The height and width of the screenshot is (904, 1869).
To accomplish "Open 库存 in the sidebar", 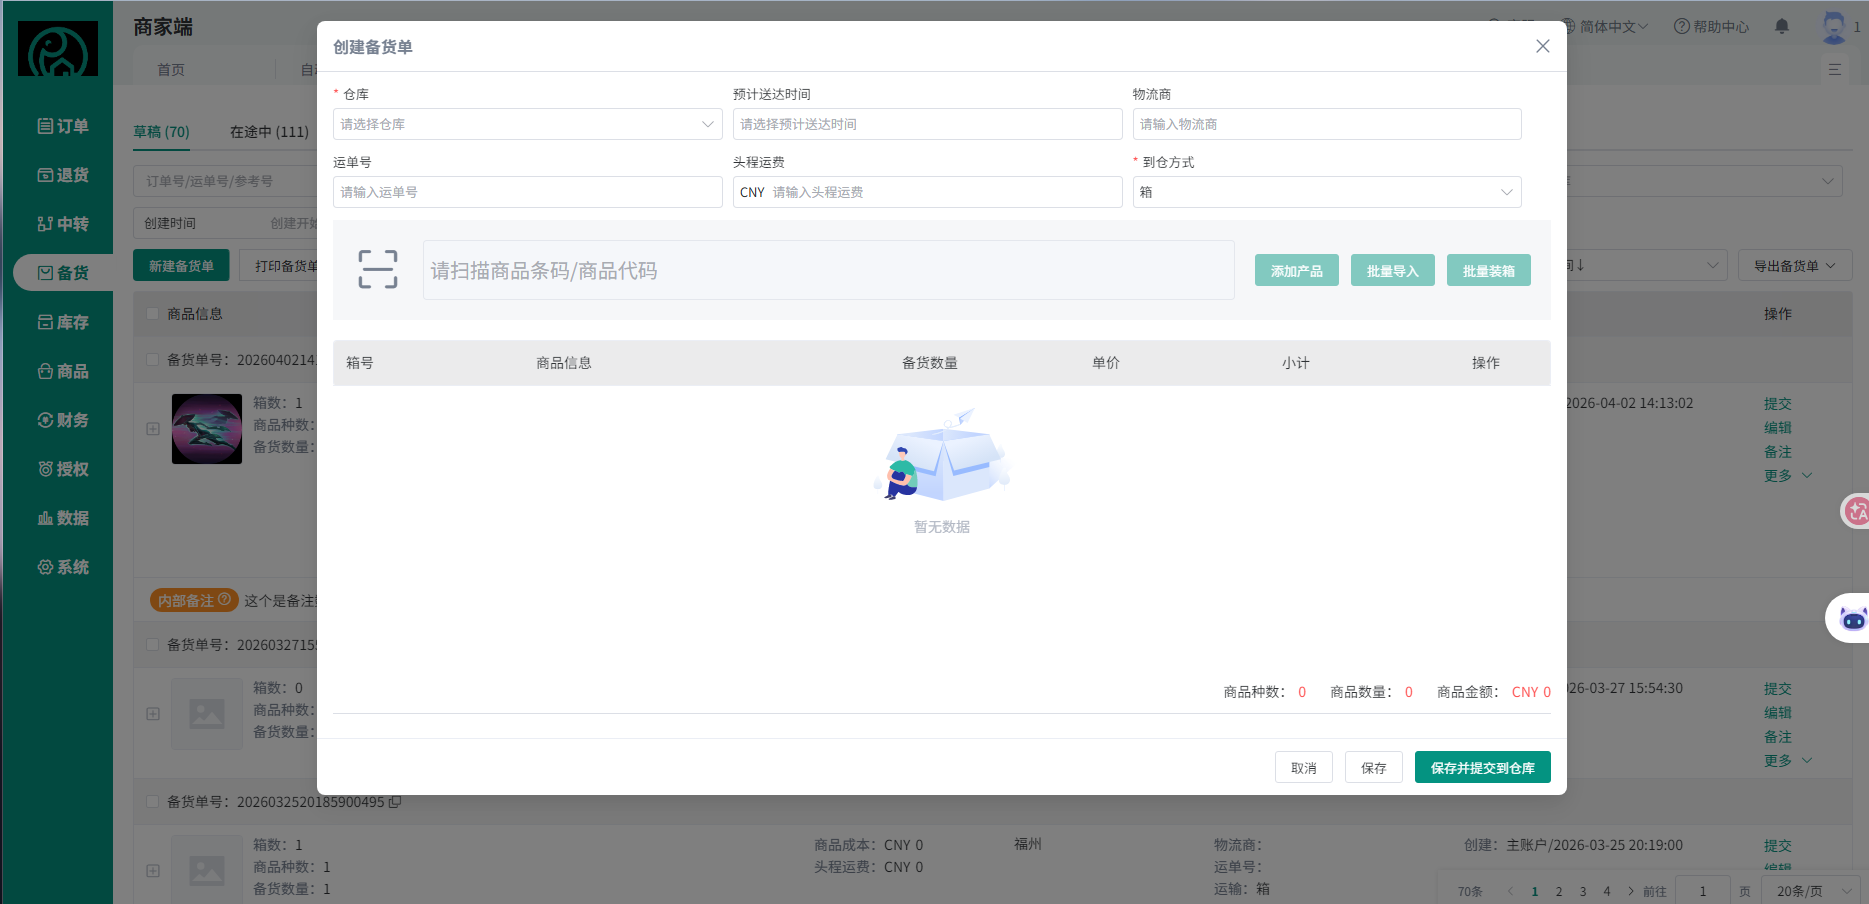I will [63, 322].
